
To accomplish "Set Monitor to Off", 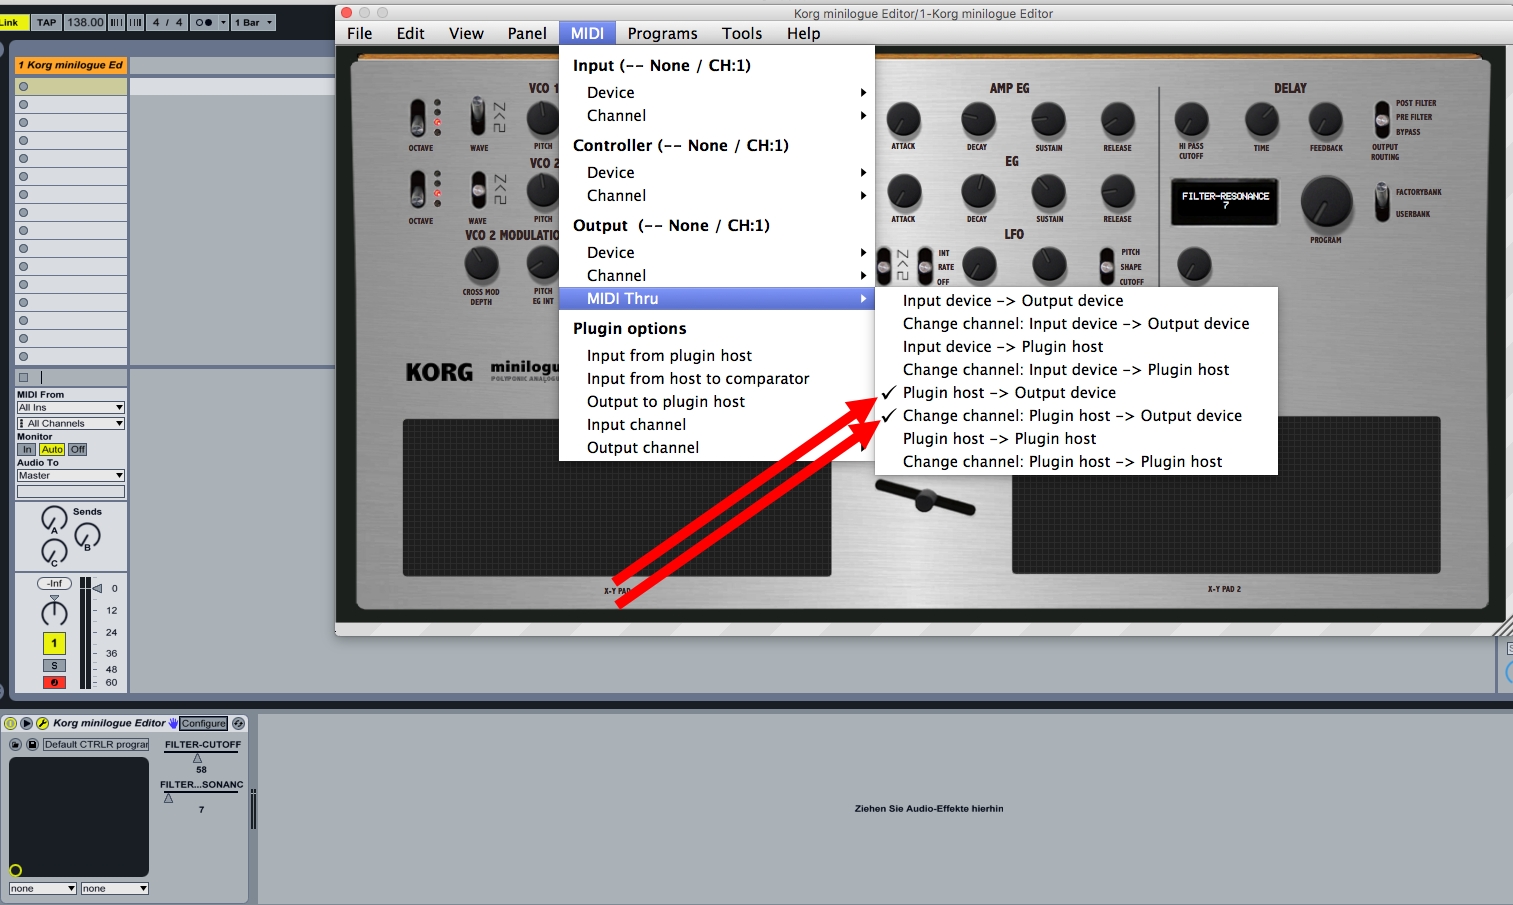I will [x=78, y=449].
